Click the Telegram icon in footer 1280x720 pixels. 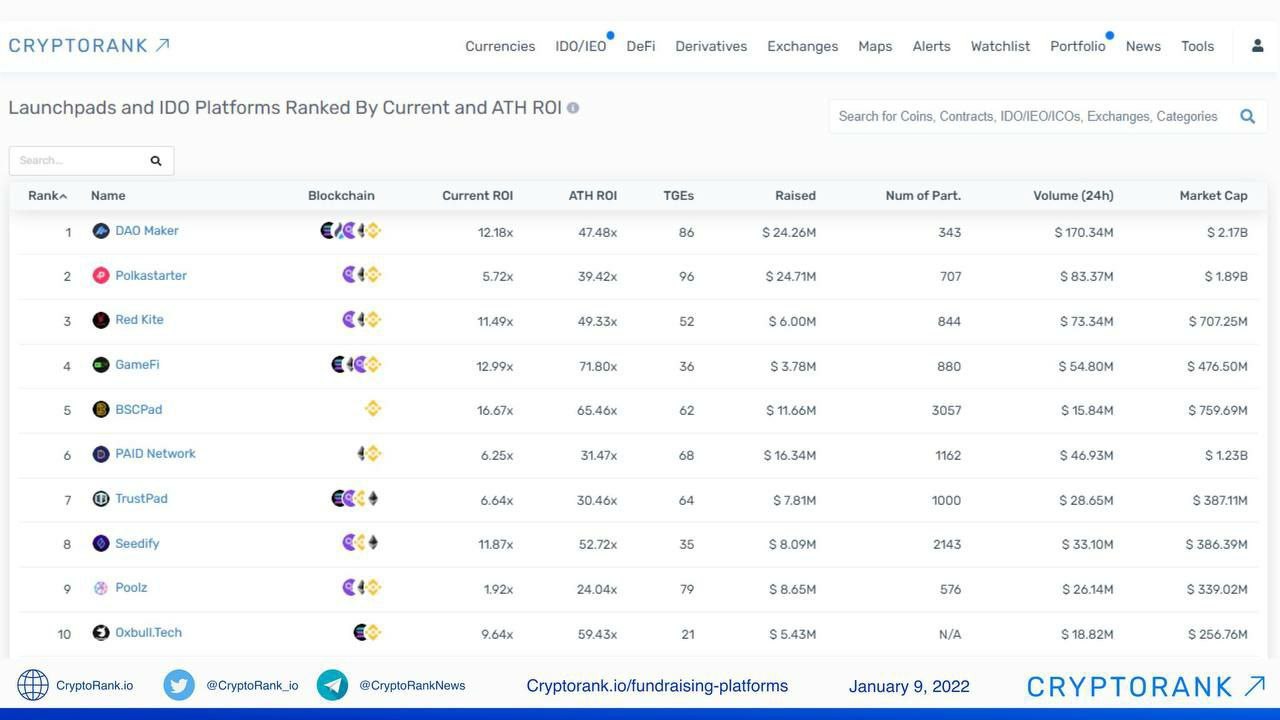coord(332,685)
